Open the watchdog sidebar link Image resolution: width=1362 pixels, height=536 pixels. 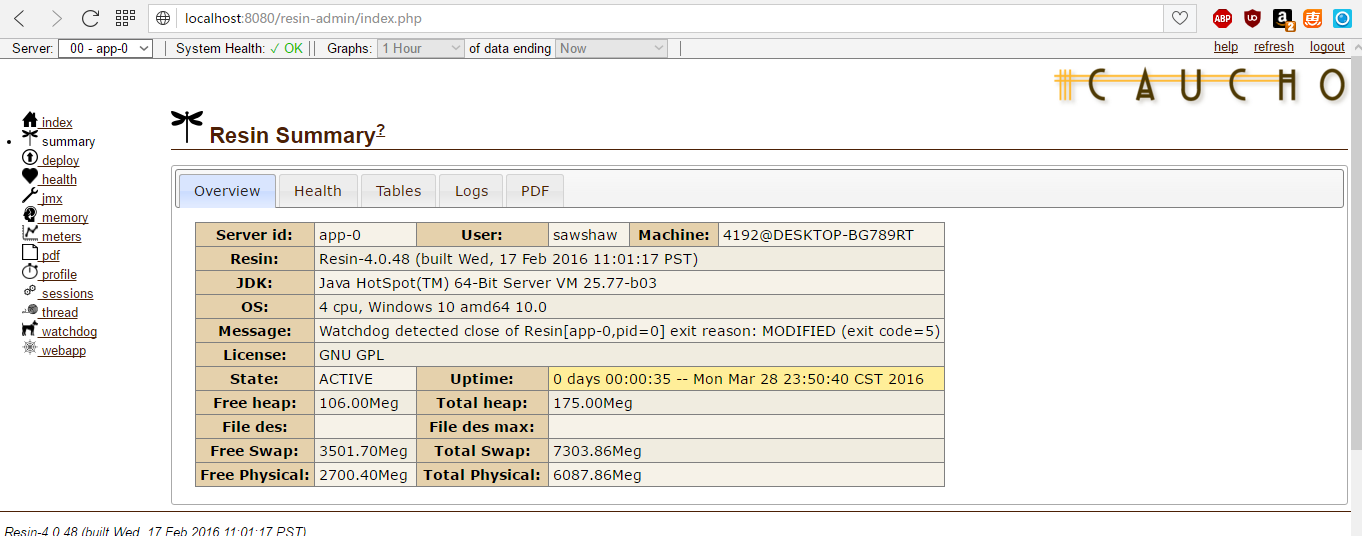pos(69,331)
